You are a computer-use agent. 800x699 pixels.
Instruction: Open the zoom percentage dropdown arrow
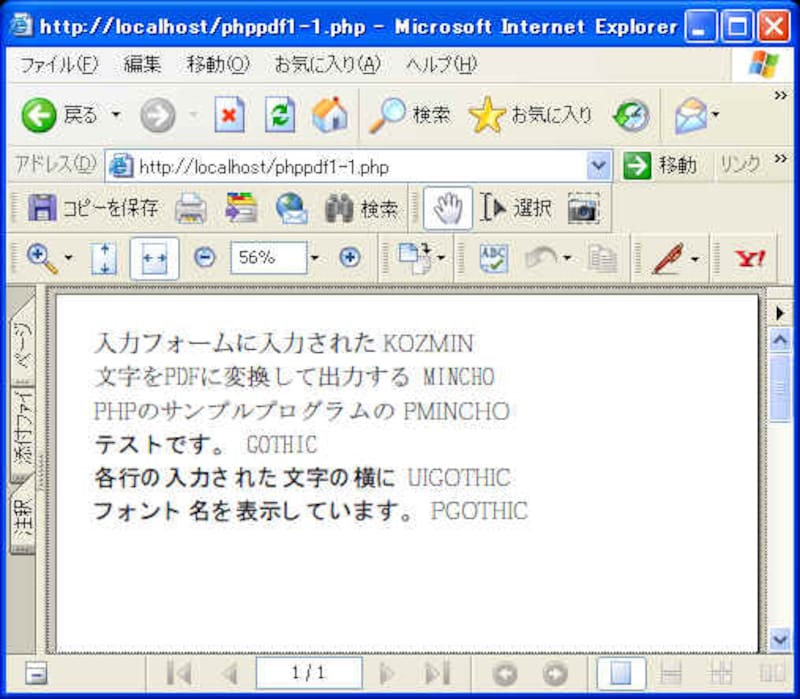pos(315,258)
